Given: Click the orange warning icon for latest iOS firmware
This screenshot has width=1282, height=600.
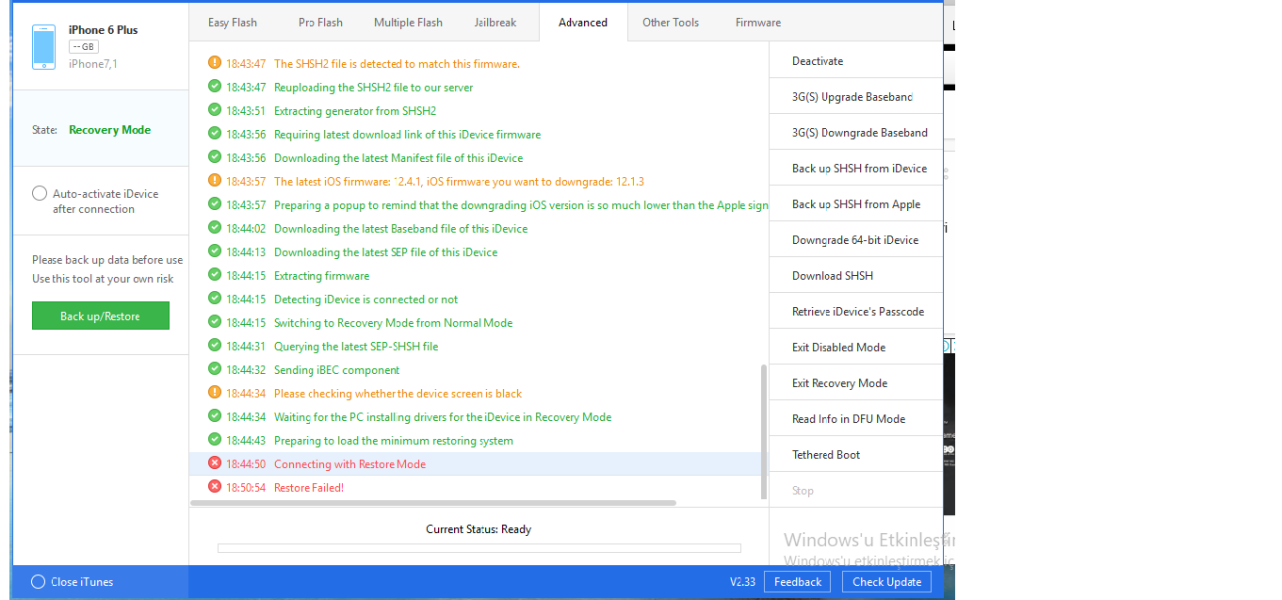Looking at the screenshot, I should click(214, 181).
